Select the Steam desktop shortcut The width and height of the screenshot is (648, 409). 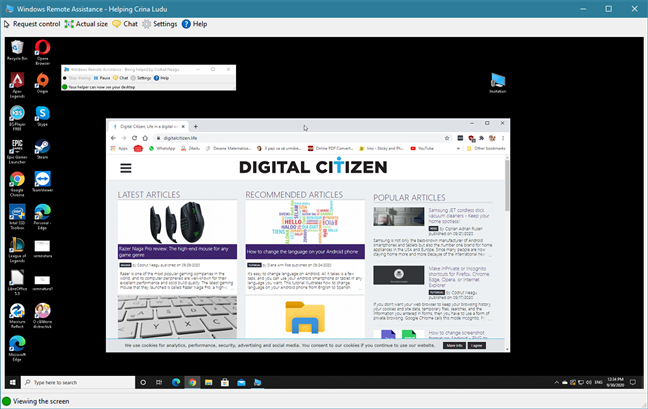(42, 149)
